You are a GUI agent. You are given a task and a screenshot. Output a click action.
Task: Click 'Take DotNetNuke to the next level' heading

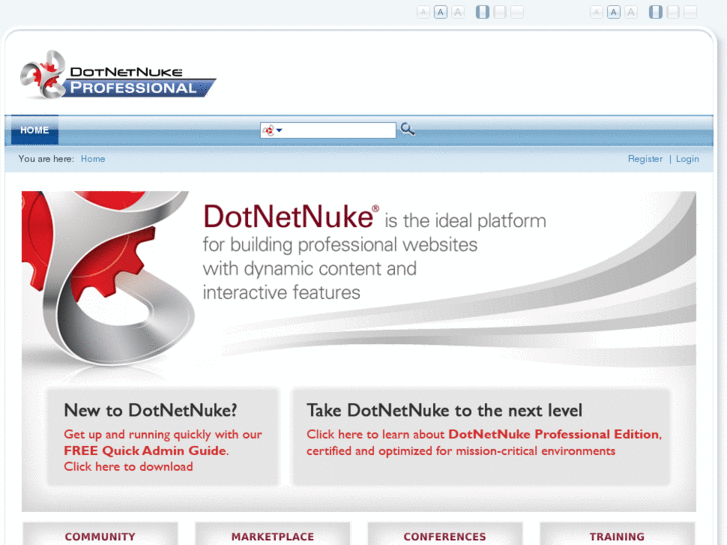click(444, 410)
